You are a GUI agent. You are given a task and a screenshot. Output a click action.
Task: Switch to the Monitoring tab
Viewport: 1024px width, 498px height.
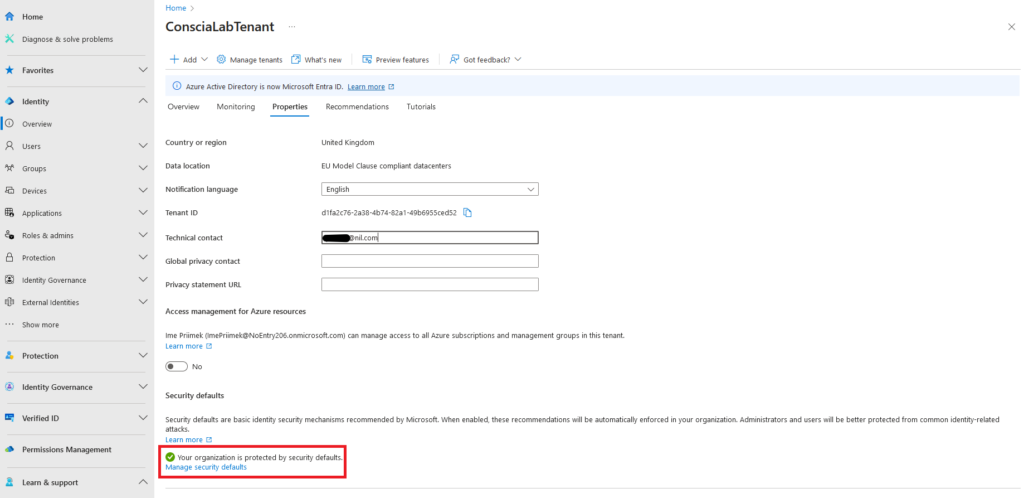[236, 107]
